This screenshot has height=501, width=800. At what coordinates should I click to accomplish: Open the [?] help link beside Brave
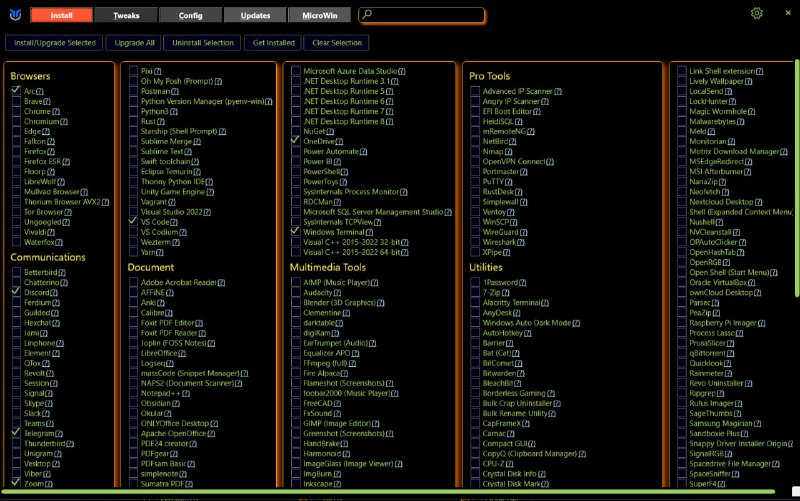pos(47,101)
